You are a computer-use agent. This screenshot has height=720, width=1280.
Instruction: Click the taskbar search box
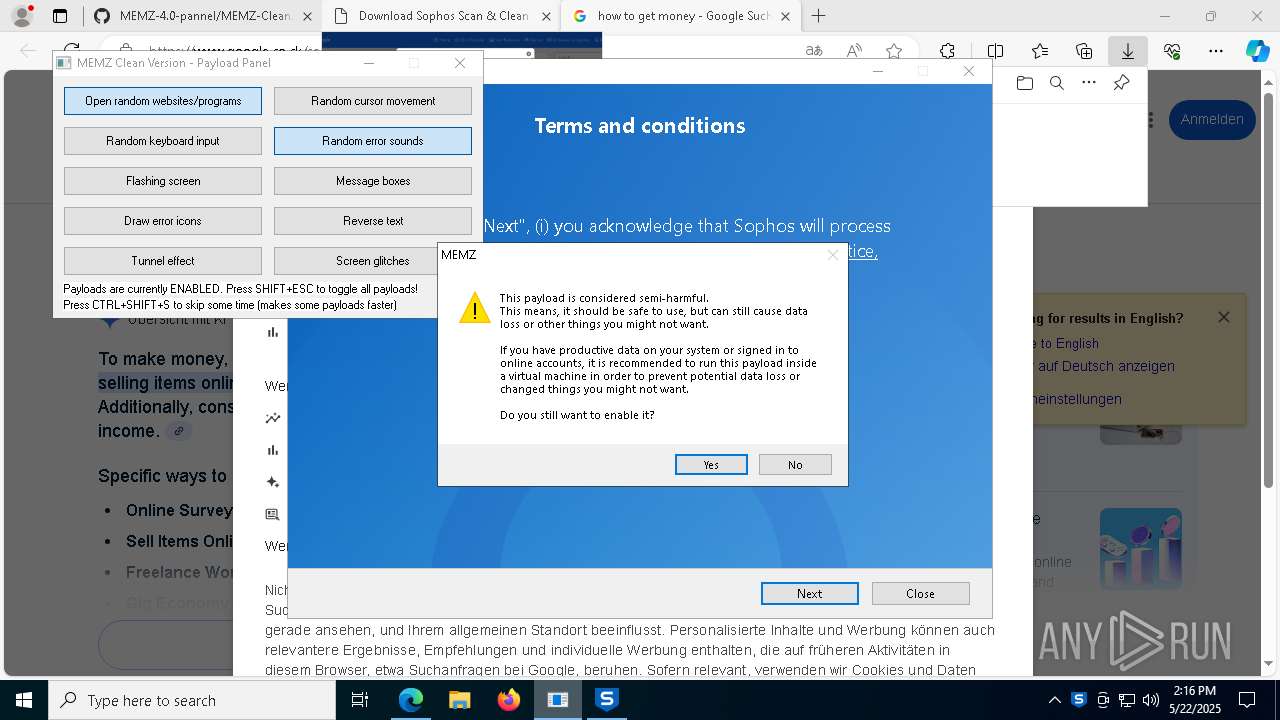coord(192,700)
